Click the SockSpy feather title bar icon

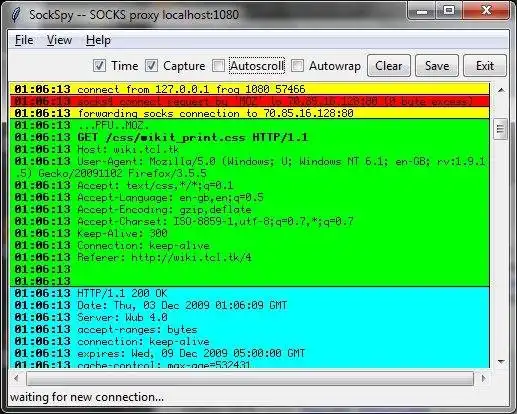point(16,15)
